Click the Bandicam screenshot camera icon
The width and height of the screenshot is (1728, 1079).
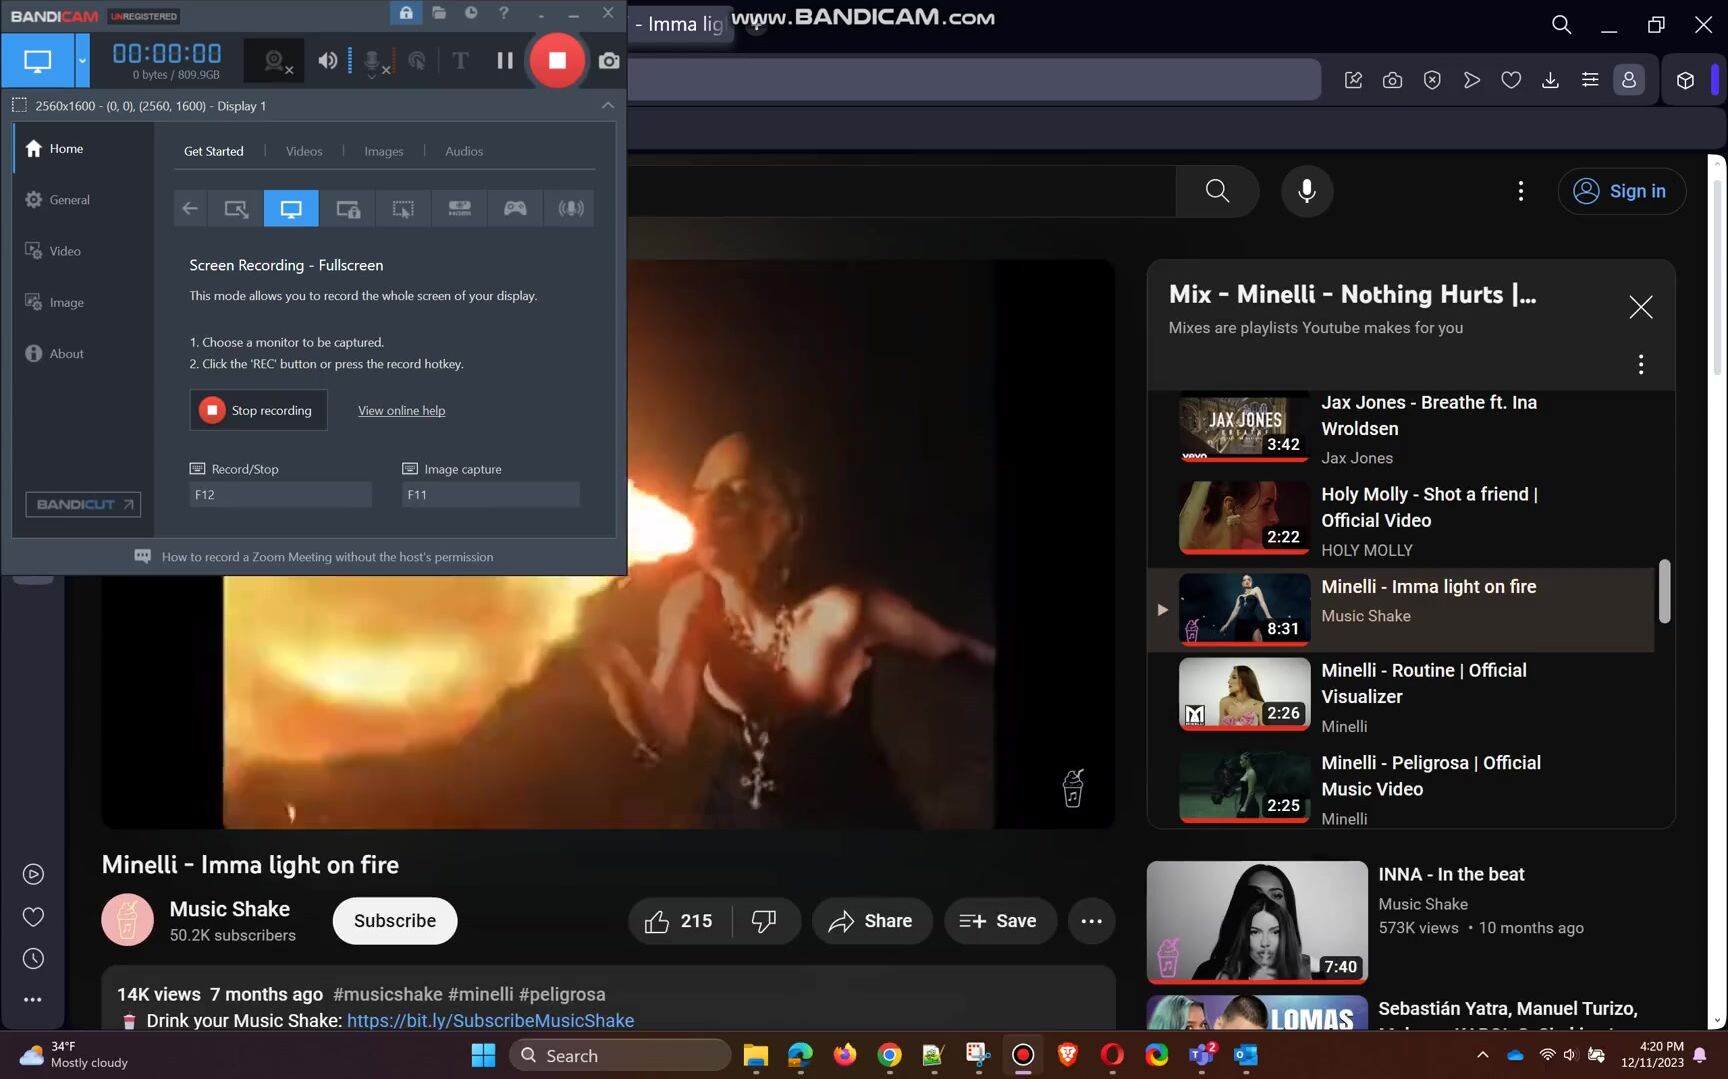(608, 61)
